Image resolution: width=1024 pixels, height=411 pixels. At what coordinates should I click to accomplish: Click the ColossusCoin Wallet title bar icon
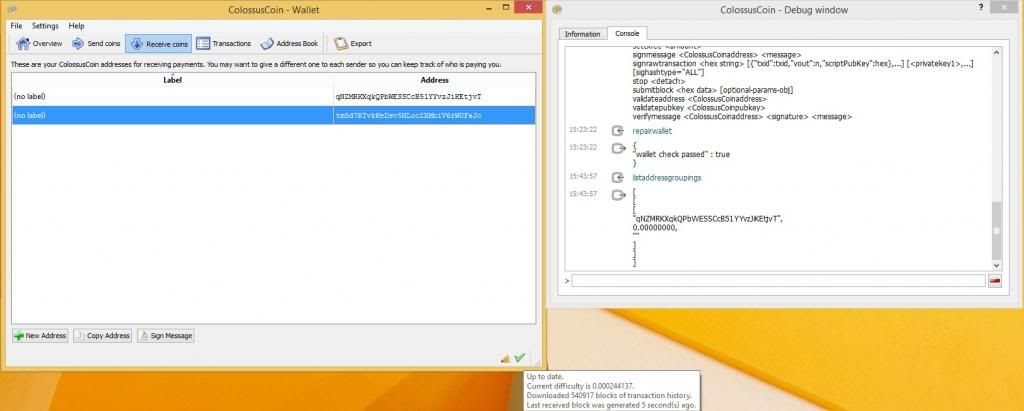coord(11,9)
